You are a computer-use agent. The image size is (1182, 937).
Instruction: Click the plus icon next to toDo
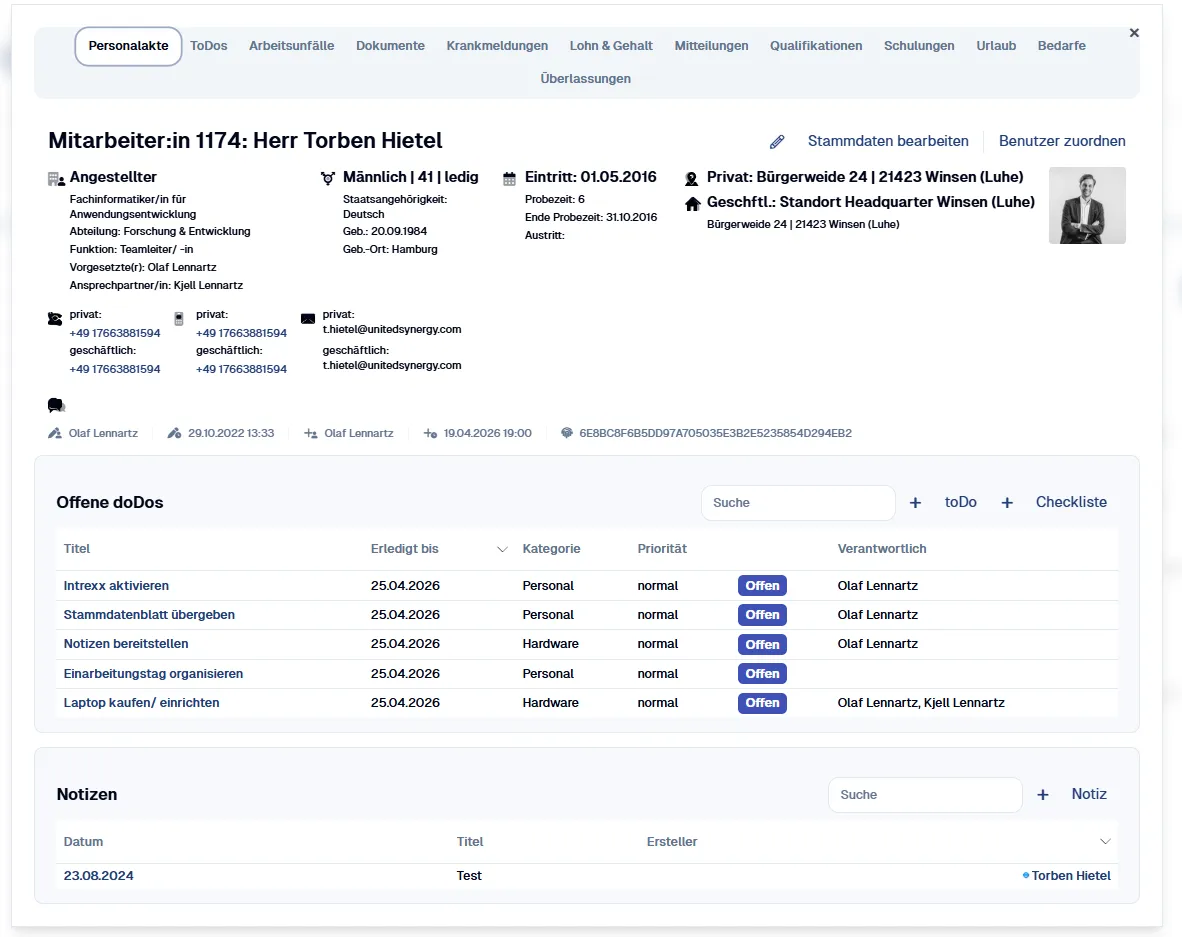pos(915,503)
